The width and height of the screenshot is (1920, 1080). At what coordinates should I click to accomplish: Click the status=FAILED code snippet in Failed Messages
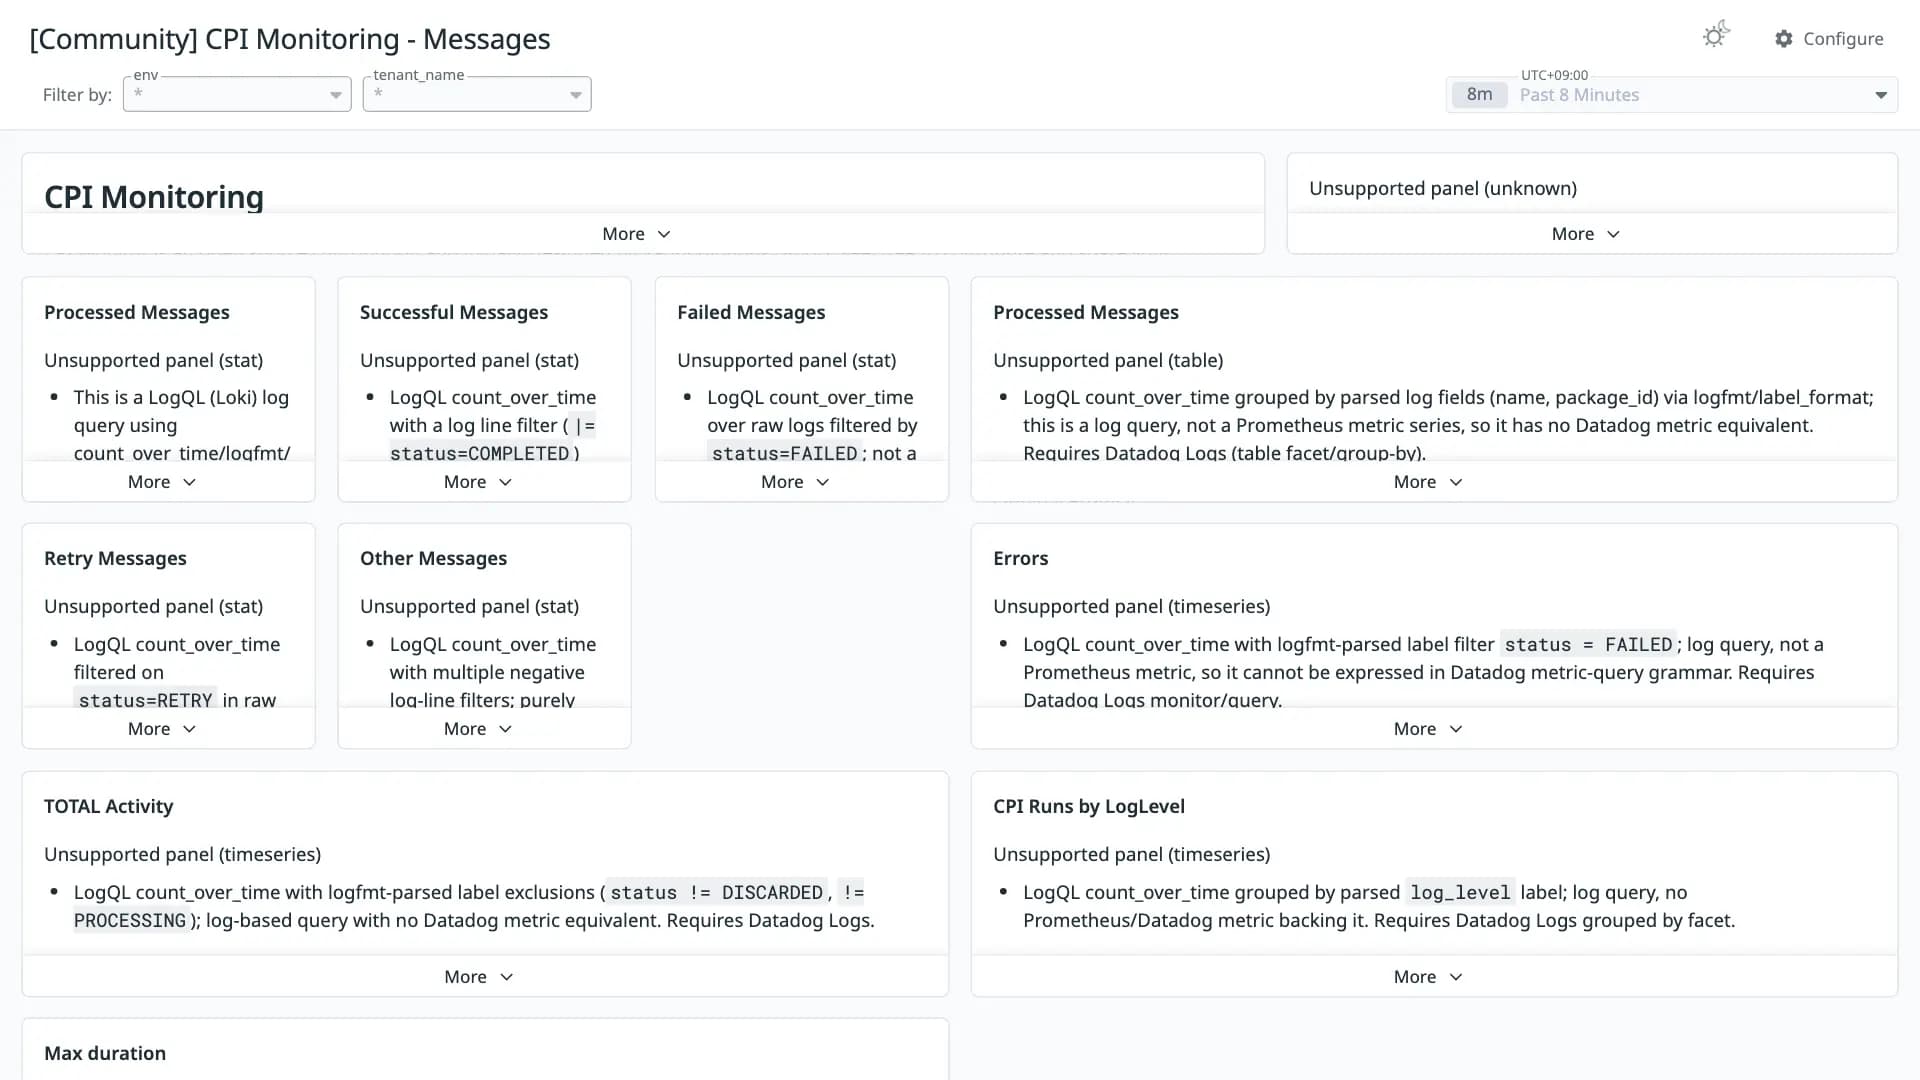(x=784, y=453)
